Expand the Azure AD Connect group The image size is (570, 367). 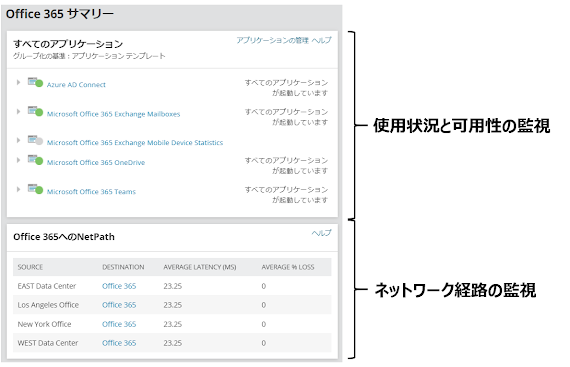click(18, 82)
